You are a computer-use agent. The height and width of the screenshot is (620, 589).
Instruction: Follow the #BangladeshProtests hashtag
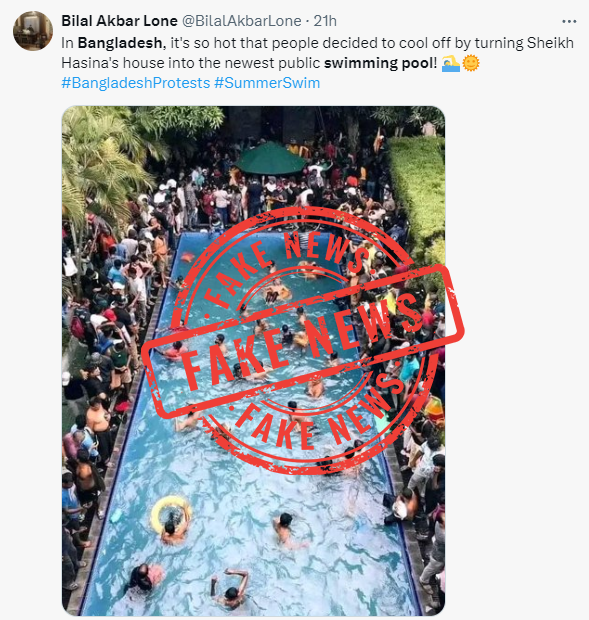point(136,83)
